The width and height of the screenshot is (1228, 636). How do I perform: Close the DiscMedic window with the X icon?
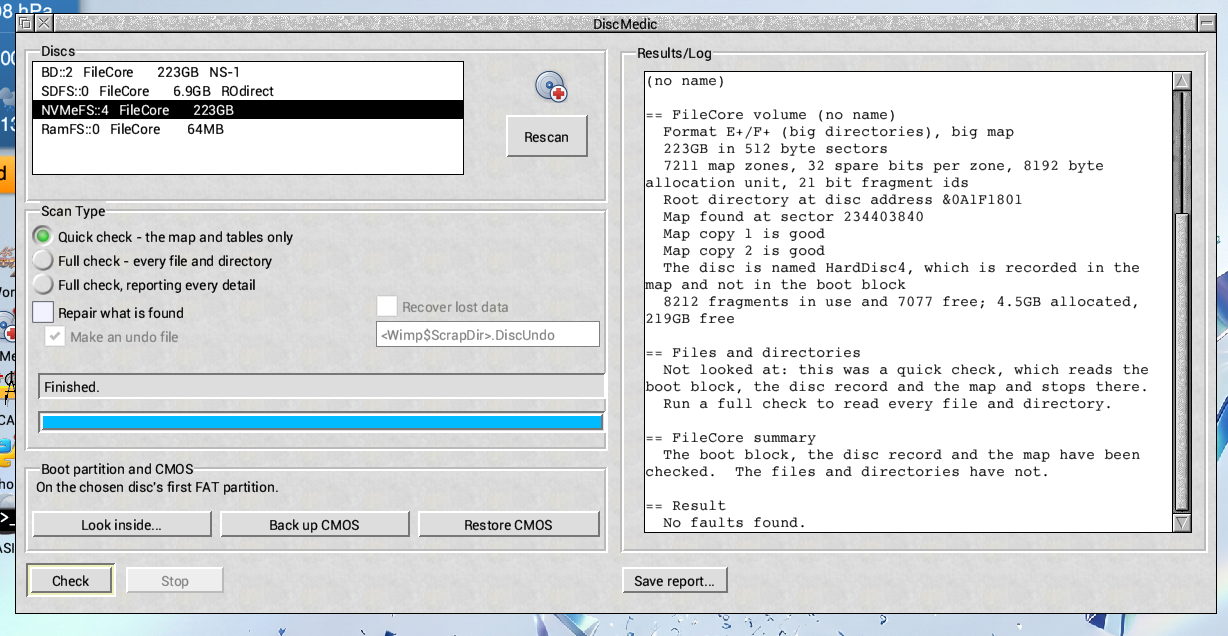coord(43,24)
